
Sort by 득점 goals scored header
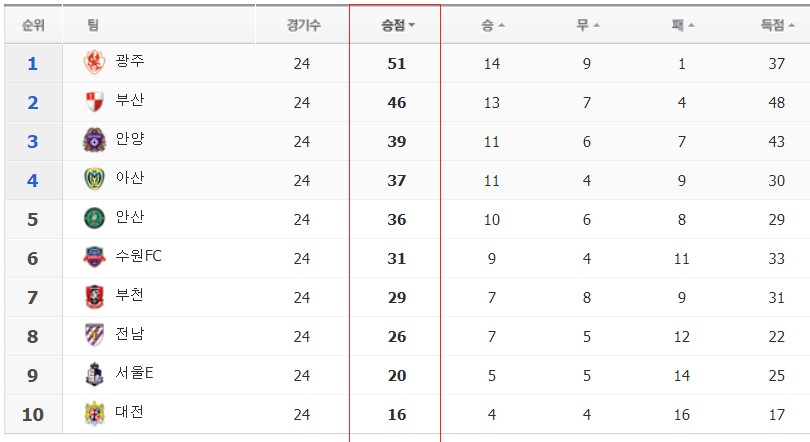777,25
